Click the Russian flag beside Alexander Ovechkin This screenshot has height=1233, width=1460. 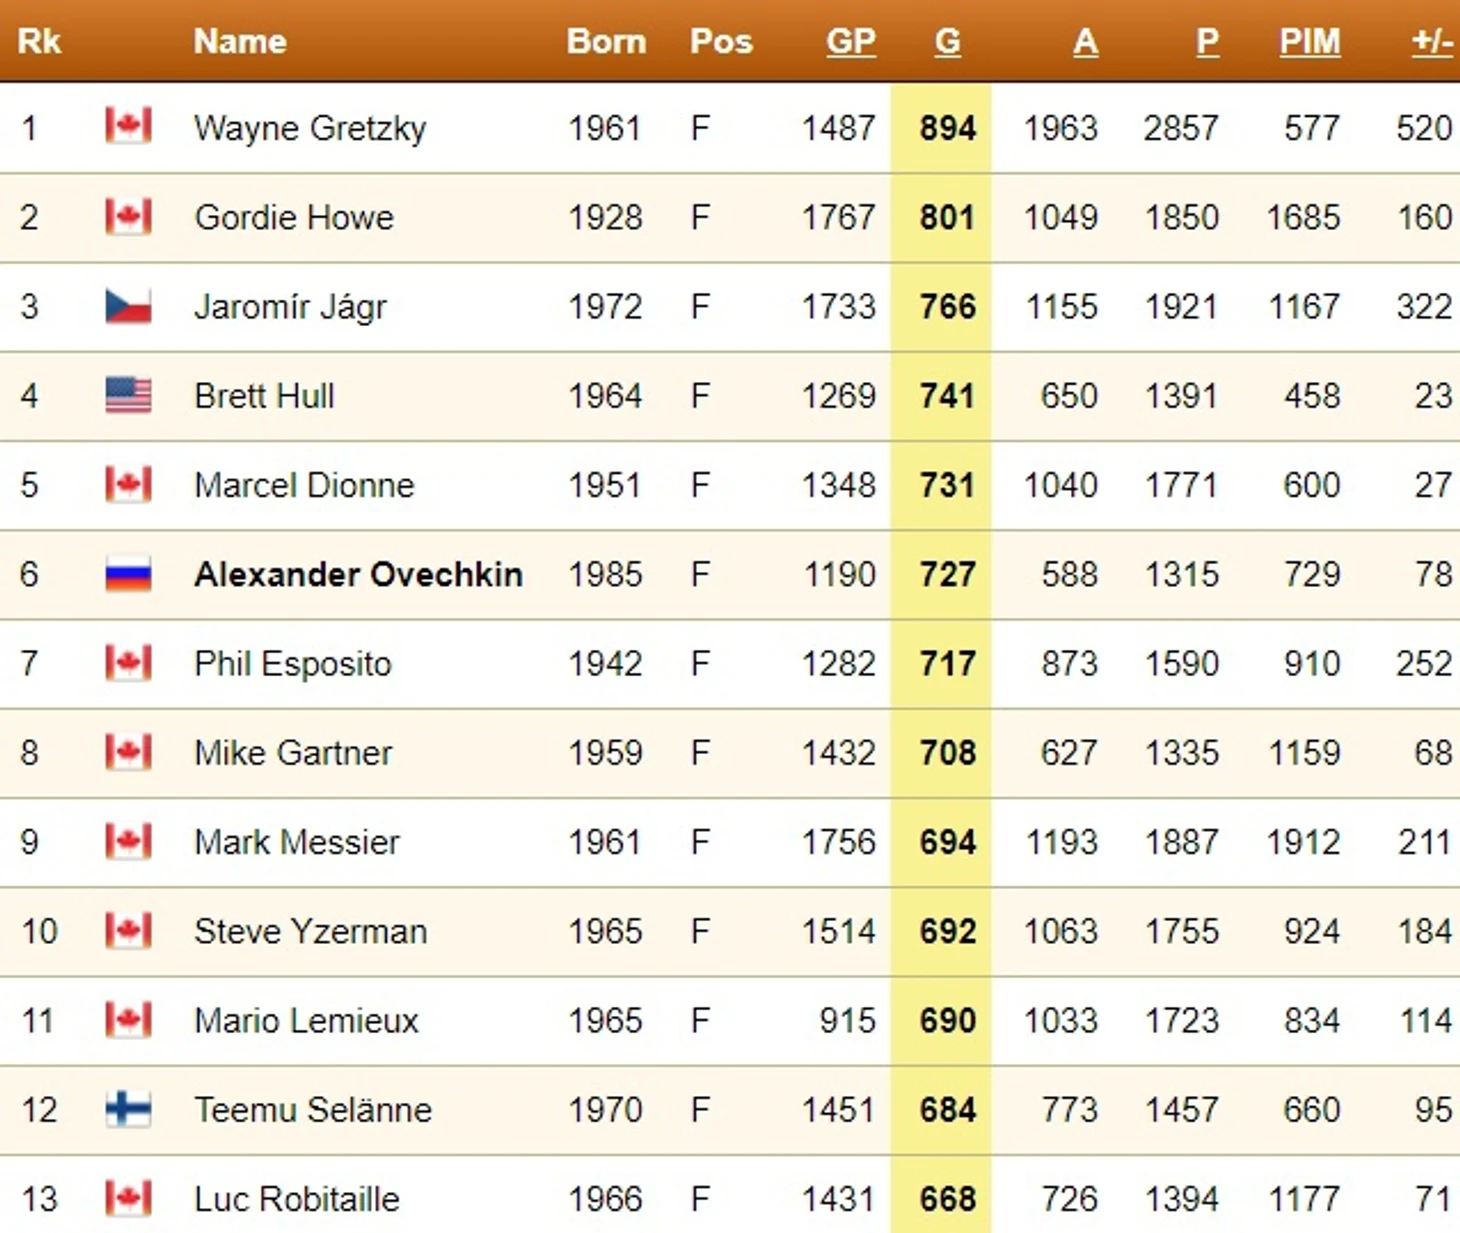tap(128, 574)
